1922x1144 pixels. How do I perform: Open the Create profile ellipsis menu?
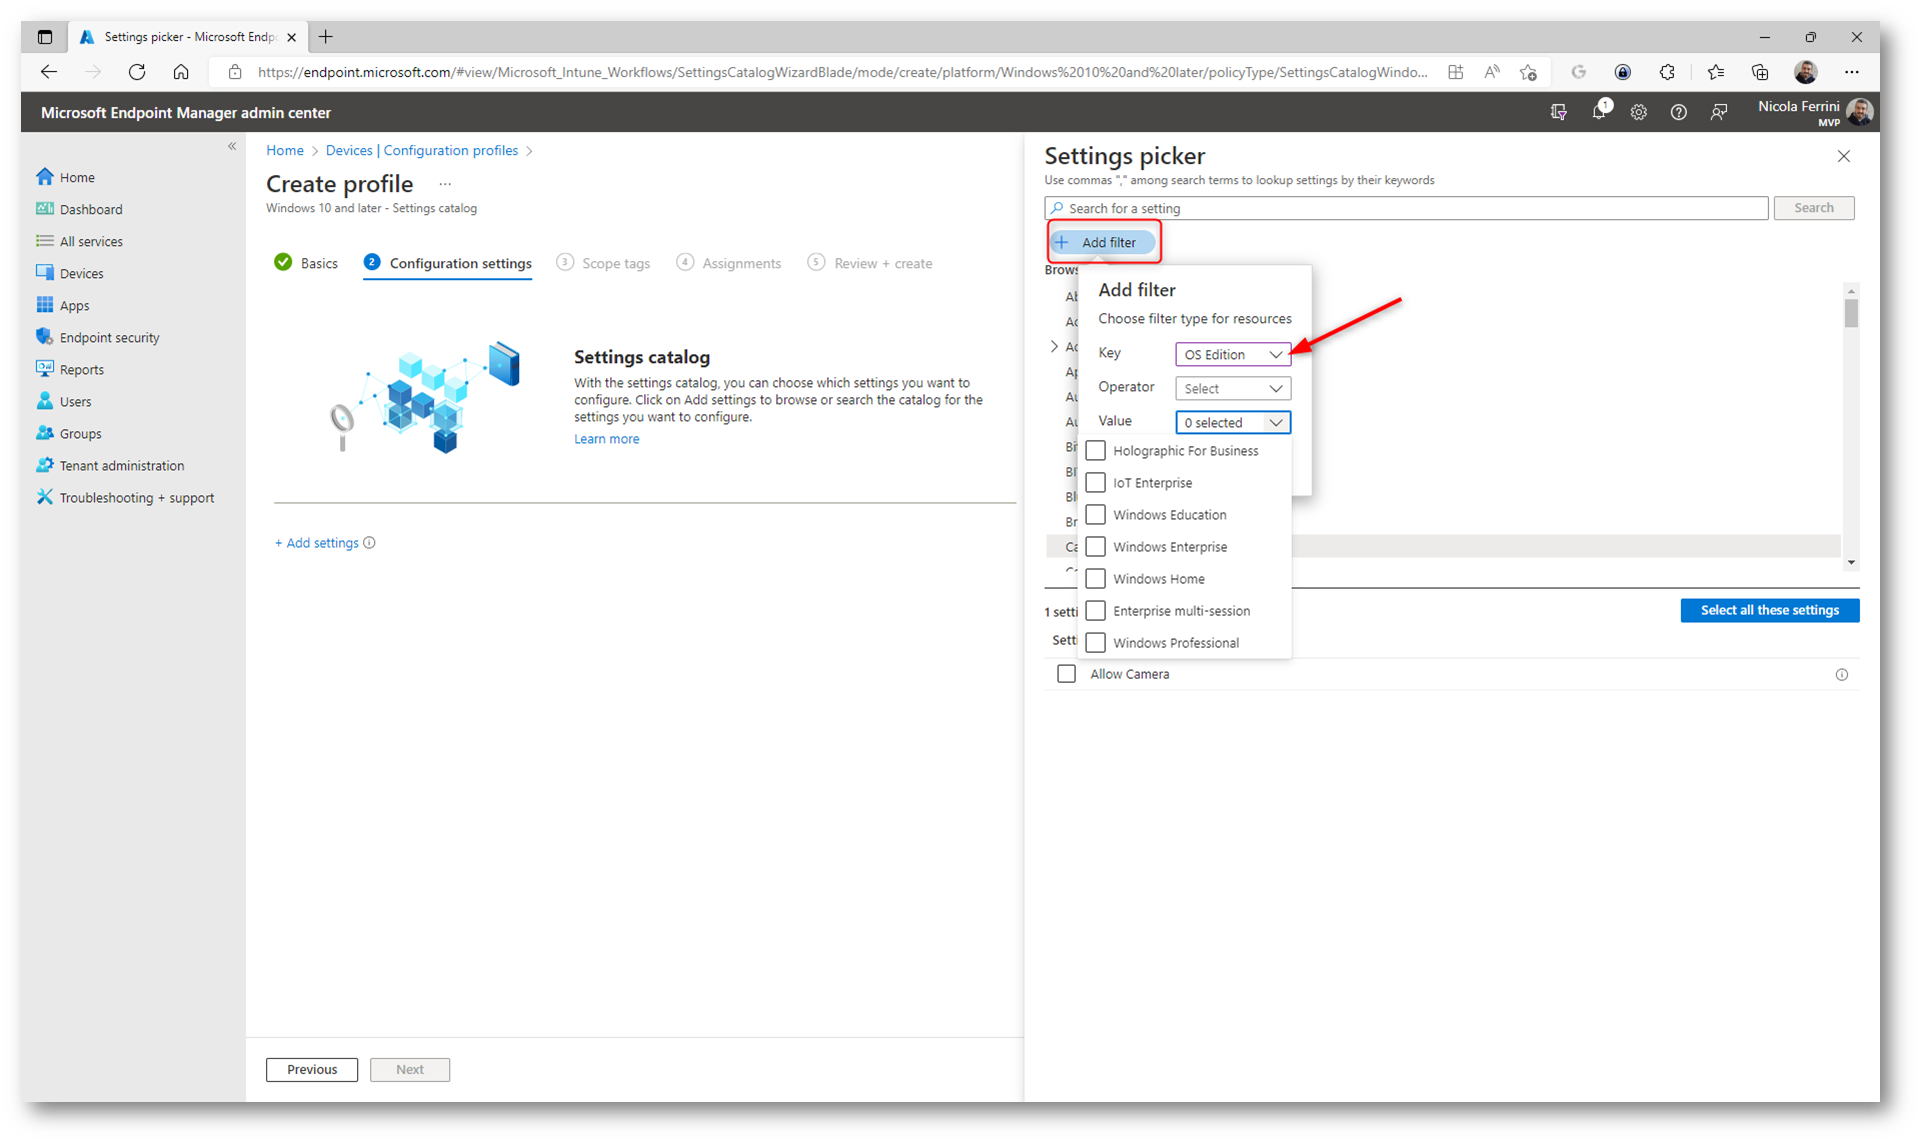click(445, 184)
